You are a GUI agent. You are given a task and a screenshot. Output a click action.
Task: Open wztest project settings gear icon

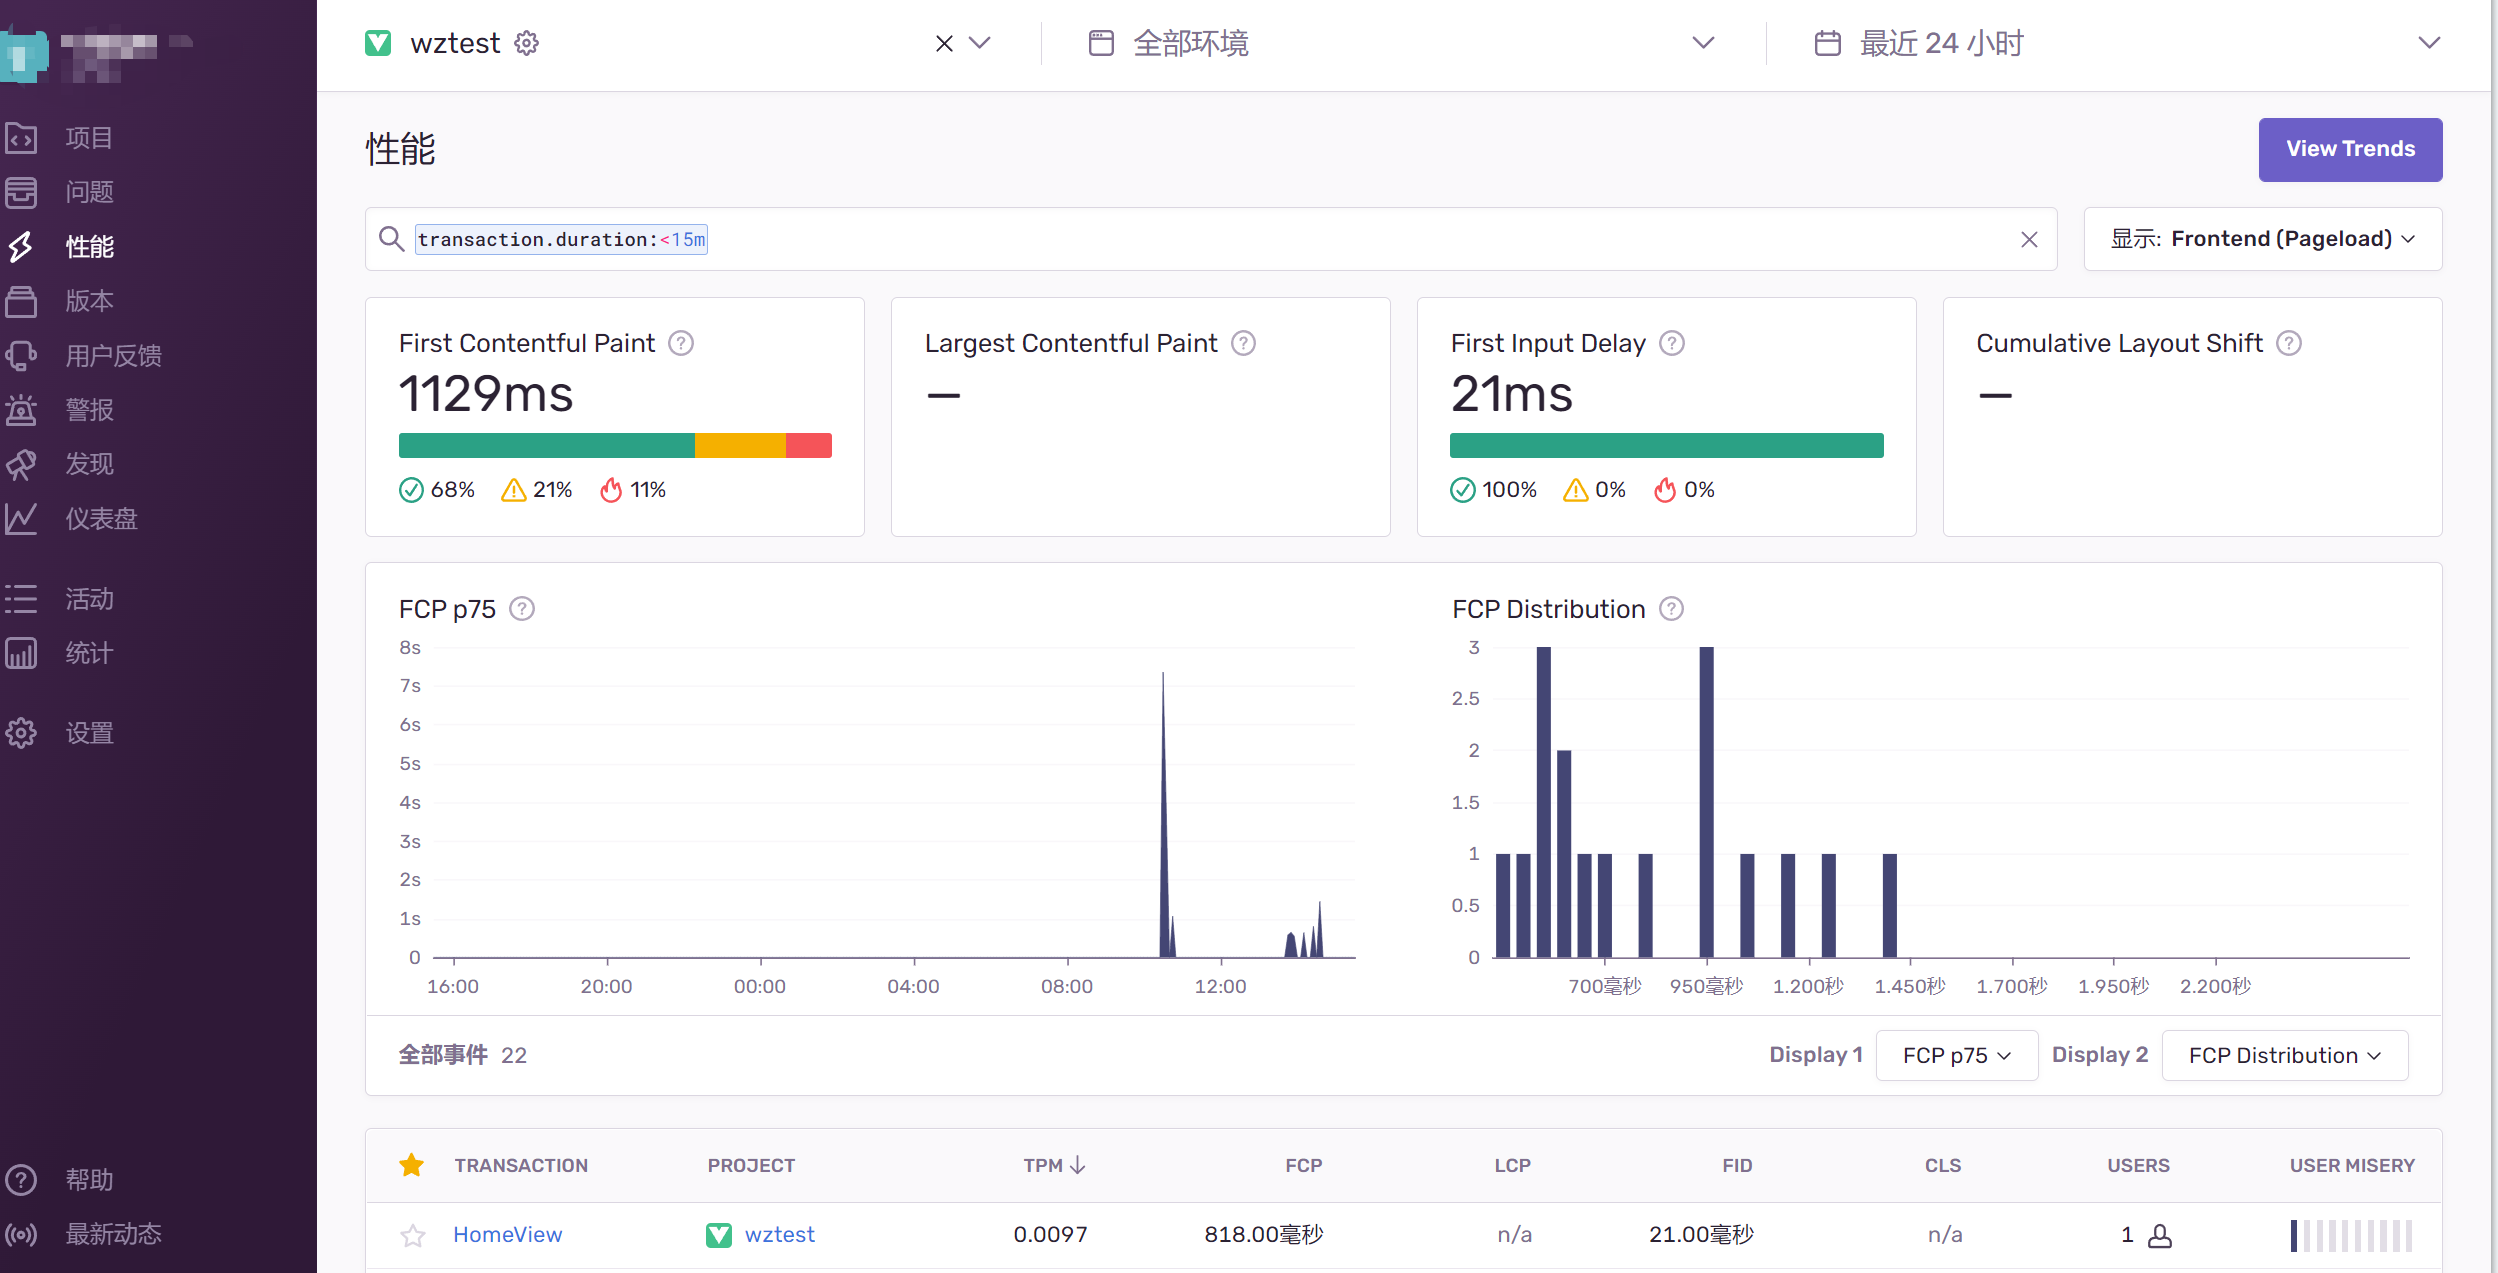[526, 43]
